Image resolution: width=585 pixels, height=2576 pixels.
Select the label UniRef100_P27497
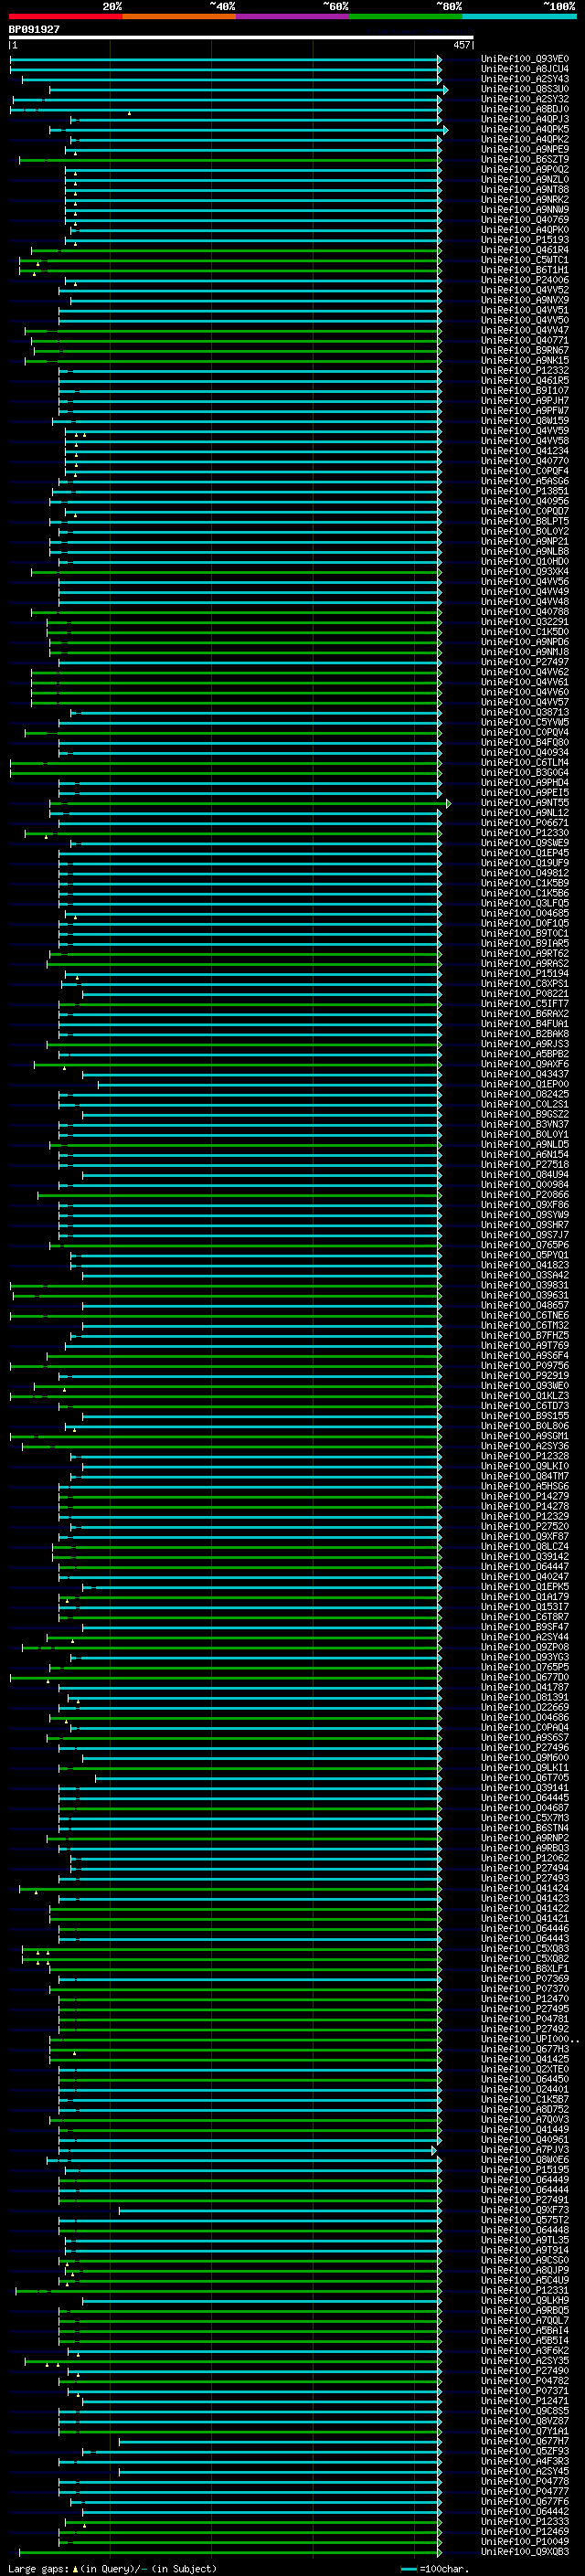pos(525,662)
